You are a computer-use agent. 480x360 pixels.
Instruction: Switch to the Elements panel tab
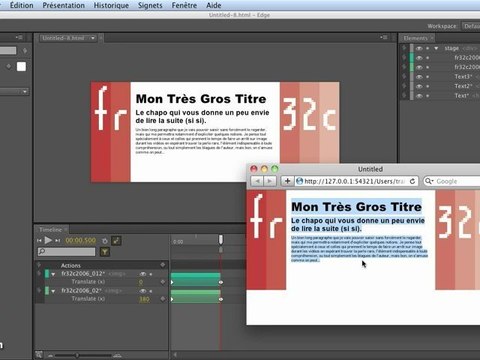[x=415, y=38]
